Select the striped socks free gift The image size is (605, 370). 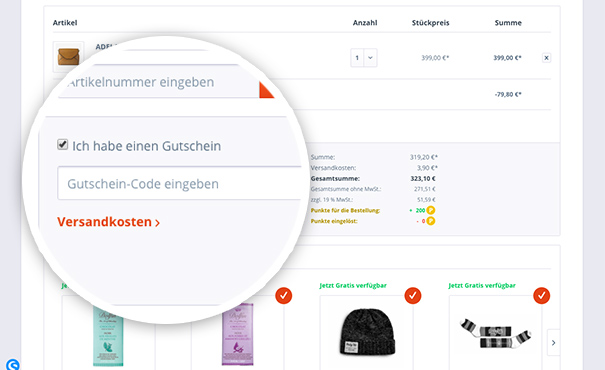[495, 333]
